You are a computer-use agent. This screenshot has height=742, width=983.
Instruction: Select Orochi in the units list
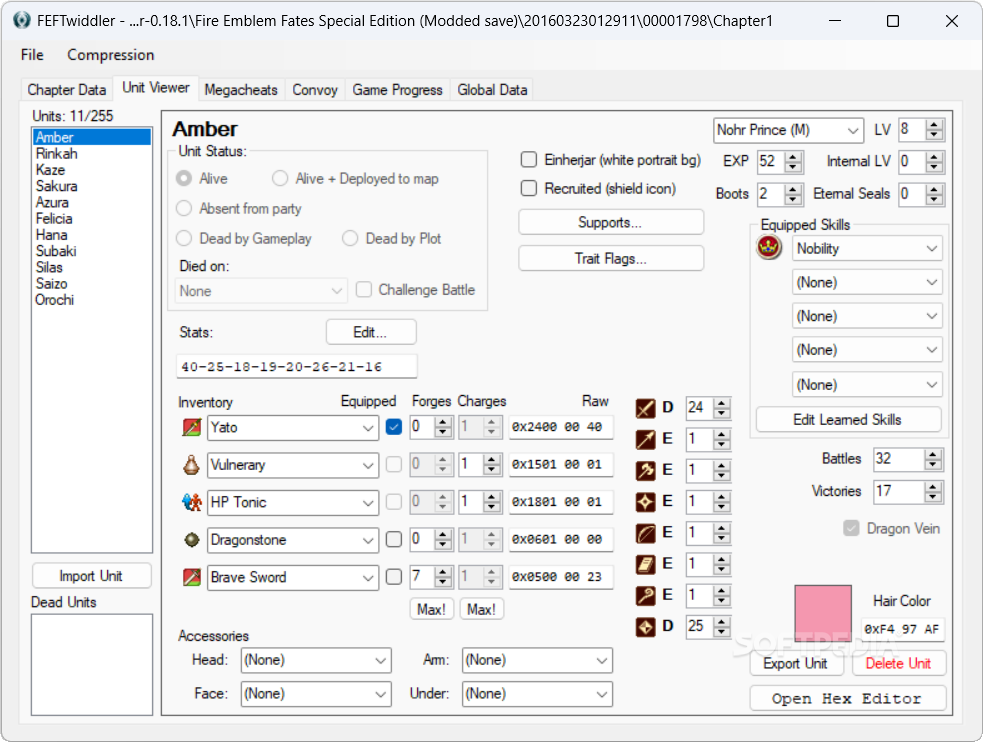click(x=92, y=300)
